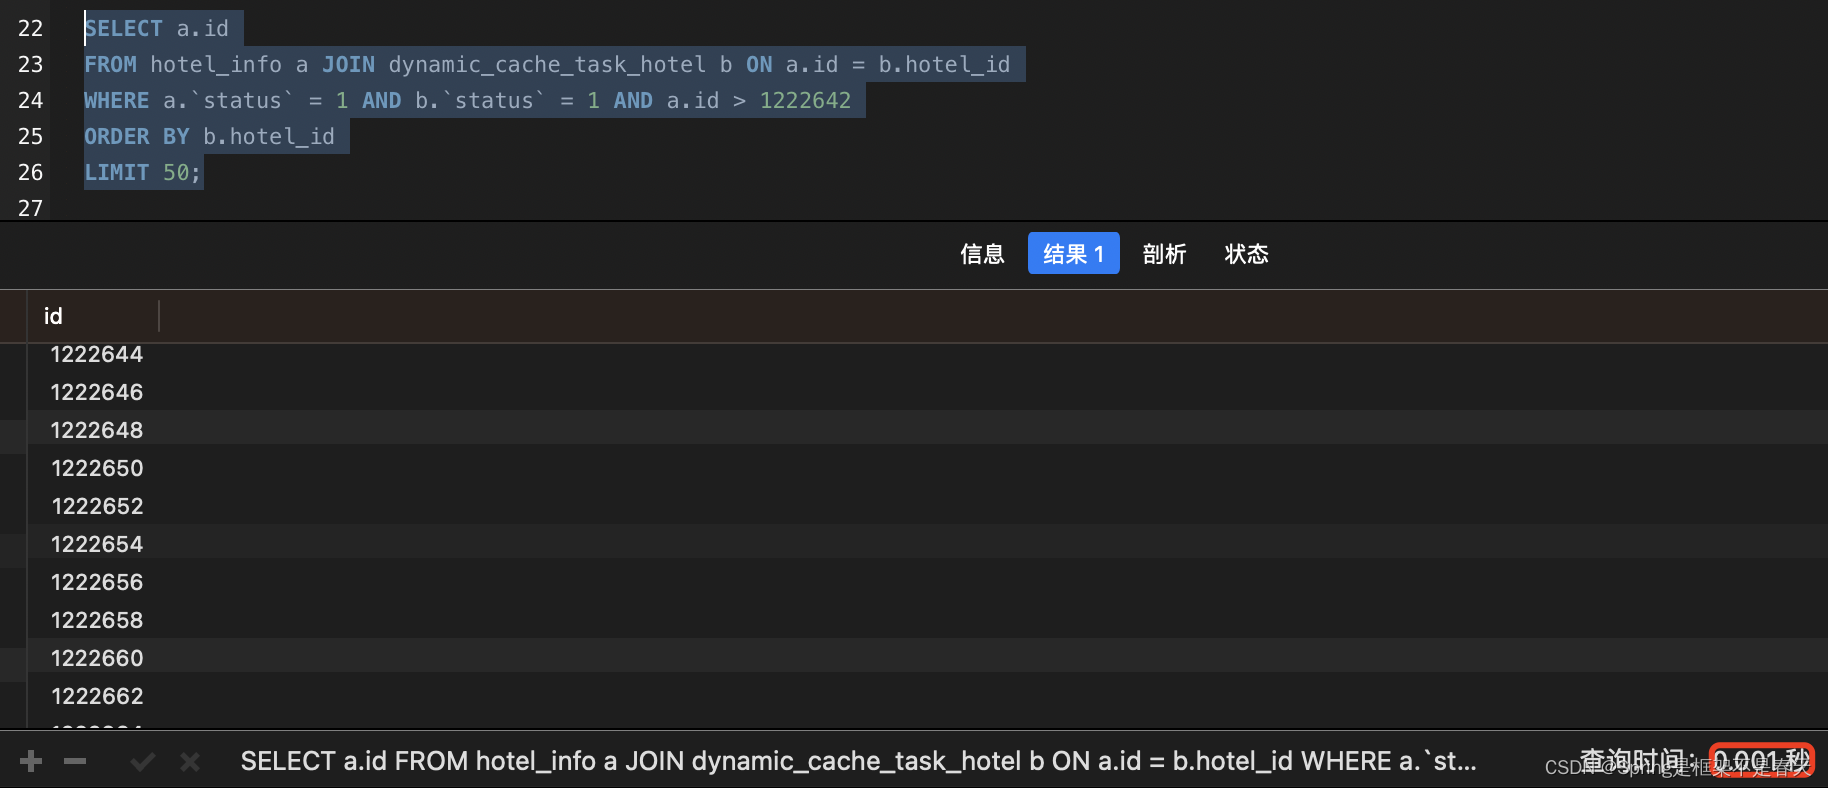Switch to the 结果 1 tab
The image size is (1828, 788).
point(1073,254)
